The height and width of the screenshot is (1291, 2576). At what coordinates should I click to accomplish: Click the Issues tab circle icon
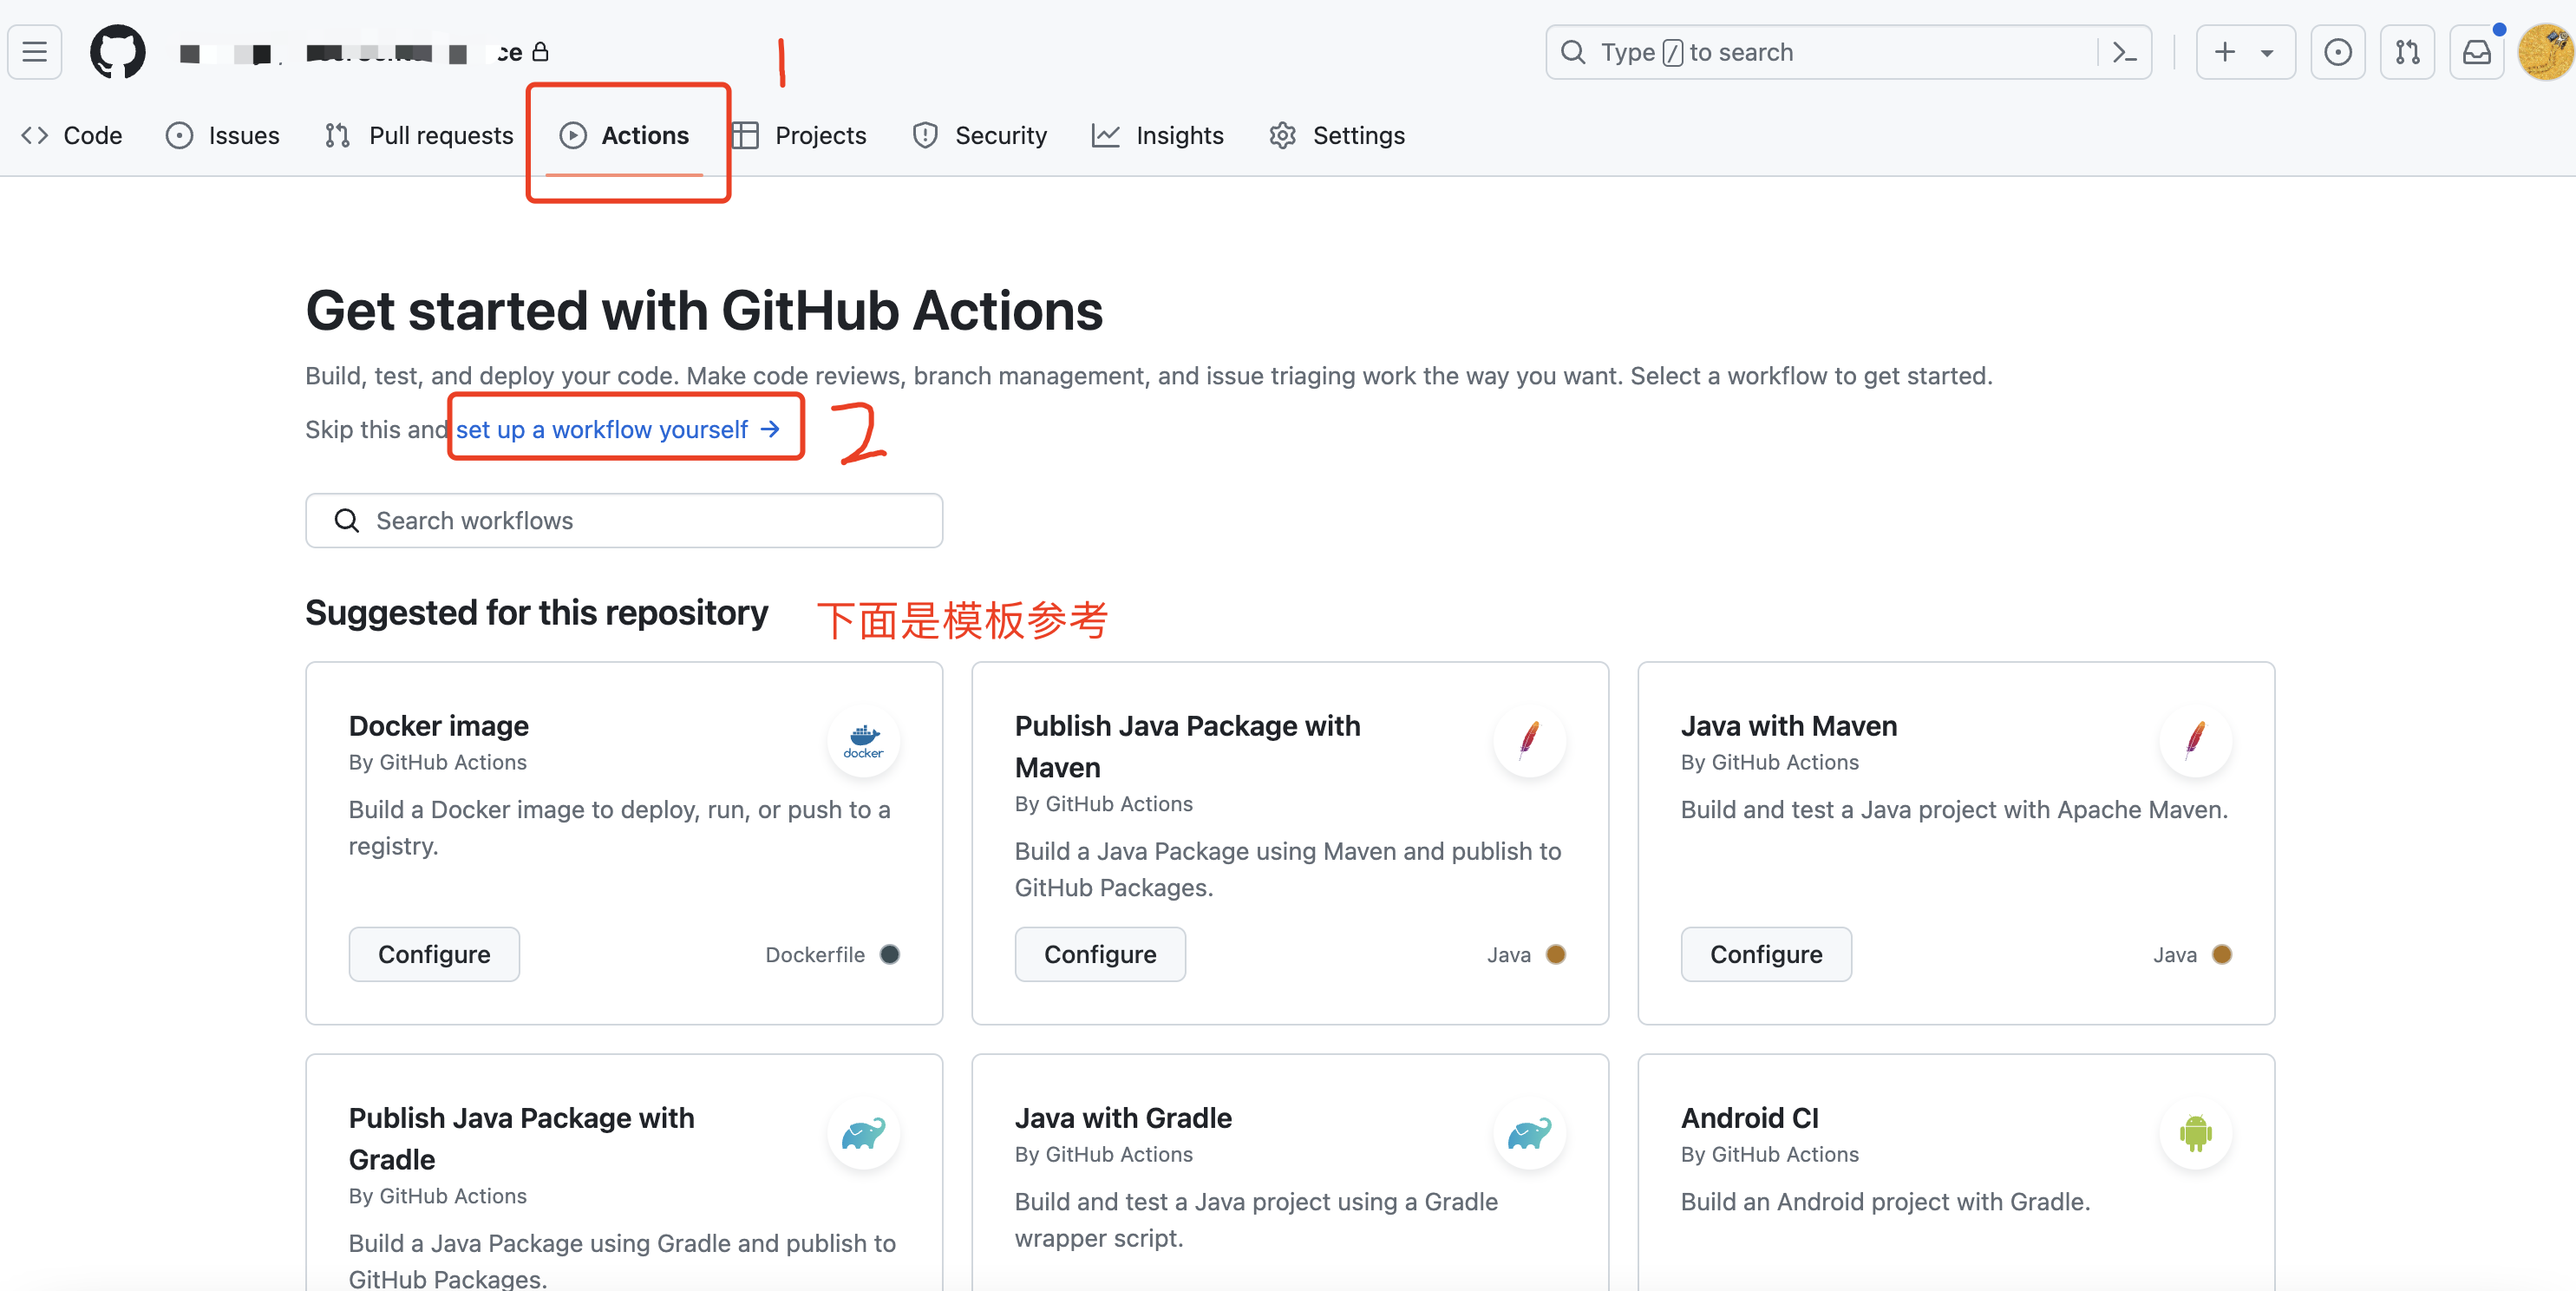(x=179, y=135)
